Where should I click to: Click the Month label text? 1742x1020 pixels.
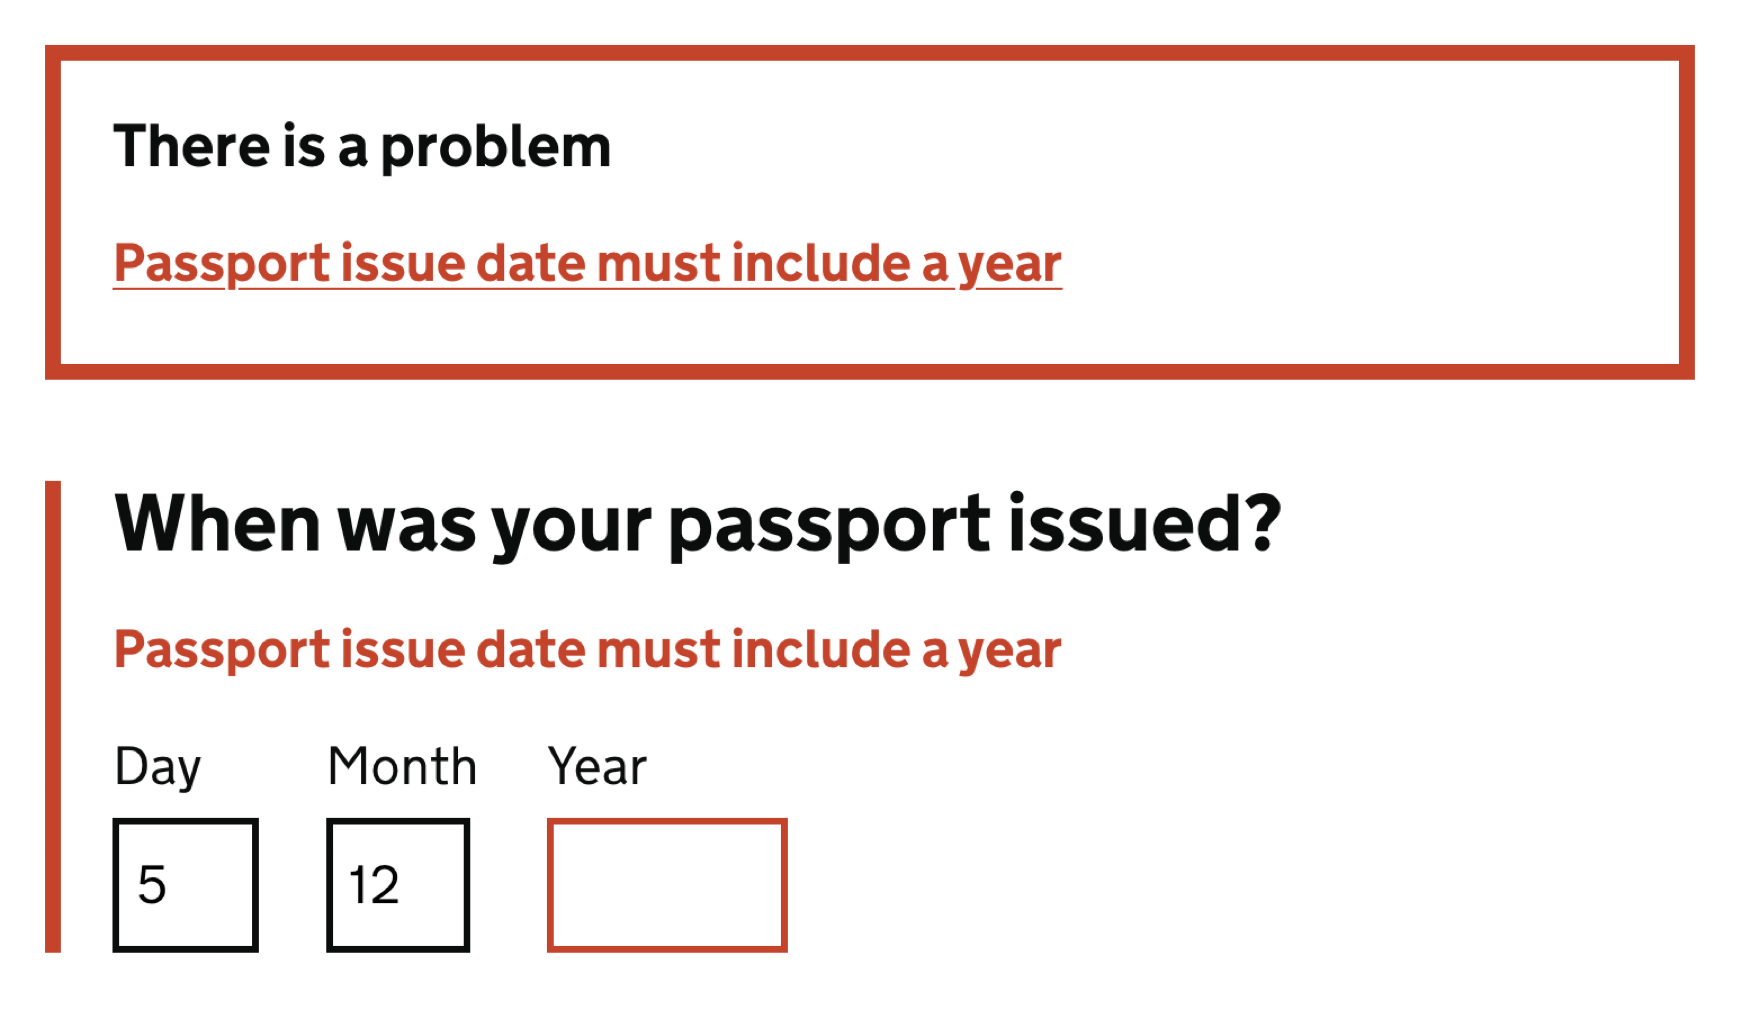pos(401,765)
